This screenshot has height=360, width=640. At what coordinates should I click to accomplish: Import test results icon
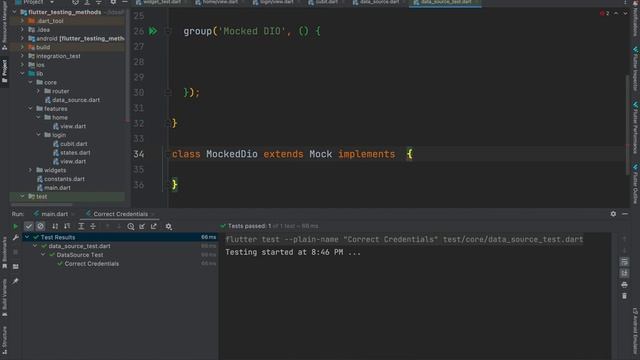point(142,226)
